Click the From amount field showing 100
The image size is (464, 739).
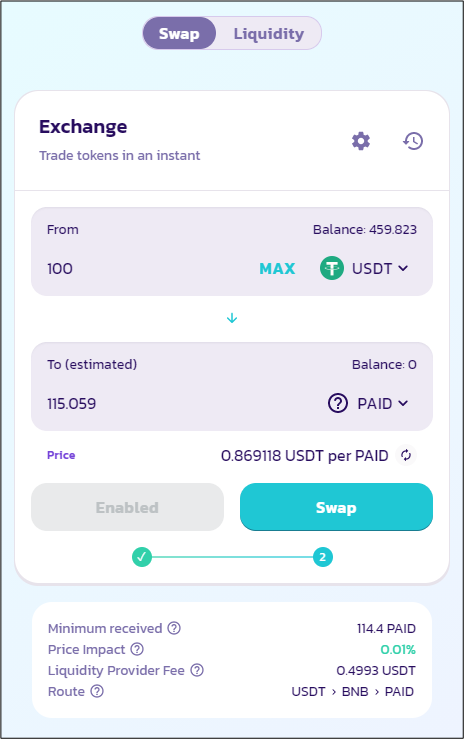(146, 269)
